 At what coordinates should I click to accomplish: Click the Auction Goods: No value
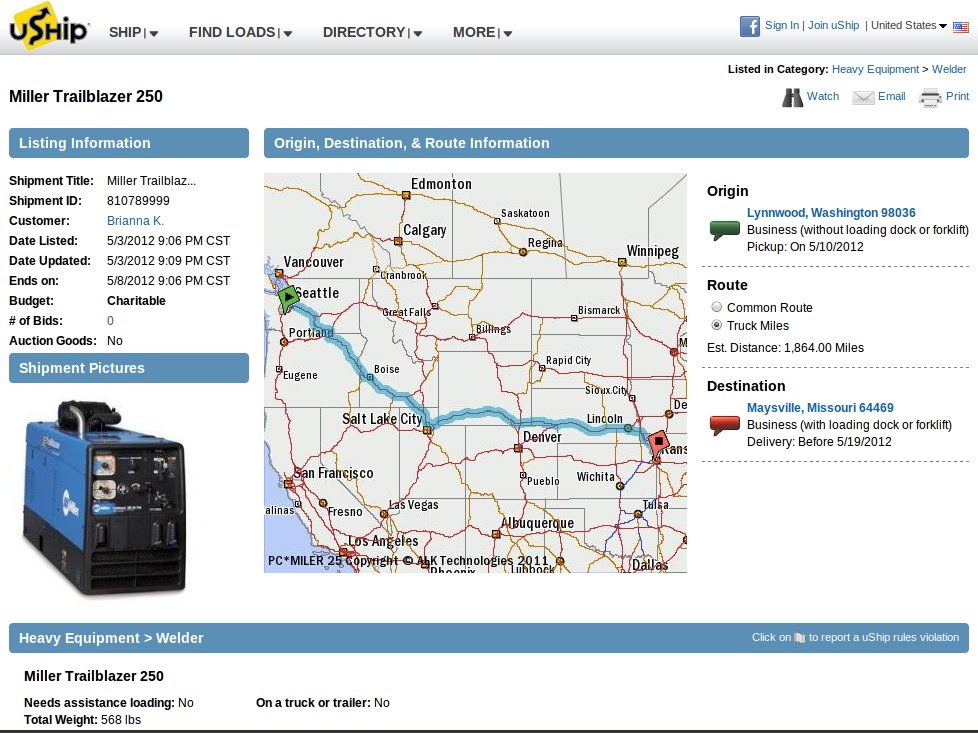pos(115,341)
